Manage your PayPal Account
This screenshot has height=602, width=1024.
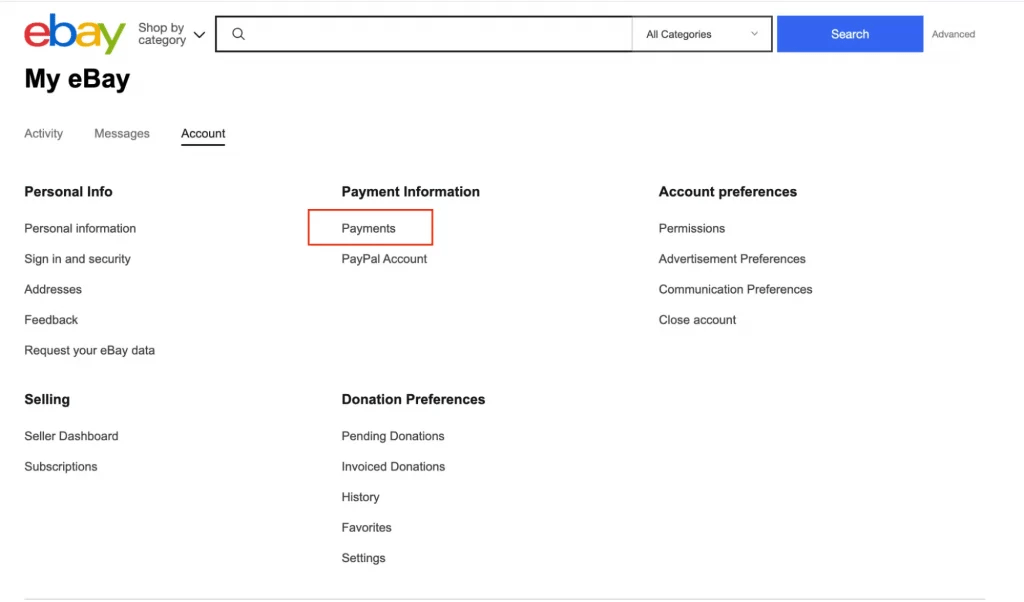(383, 258)
